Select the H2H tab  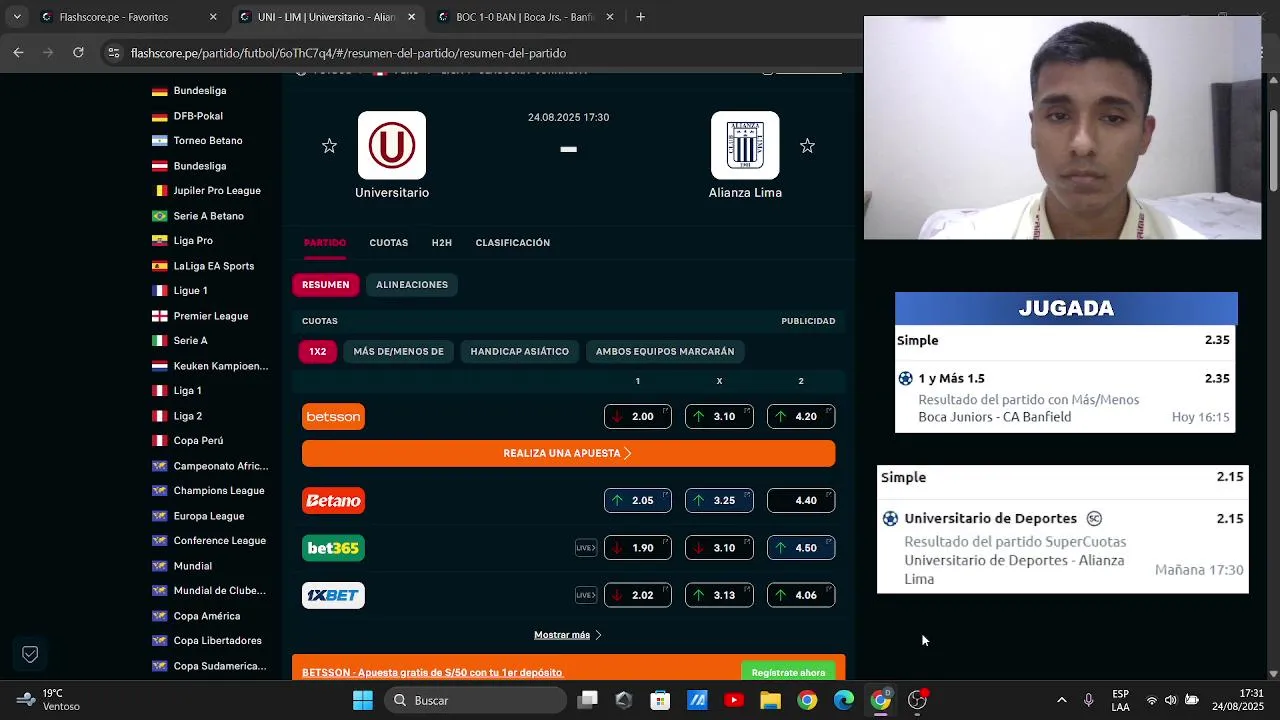[442, 243]
